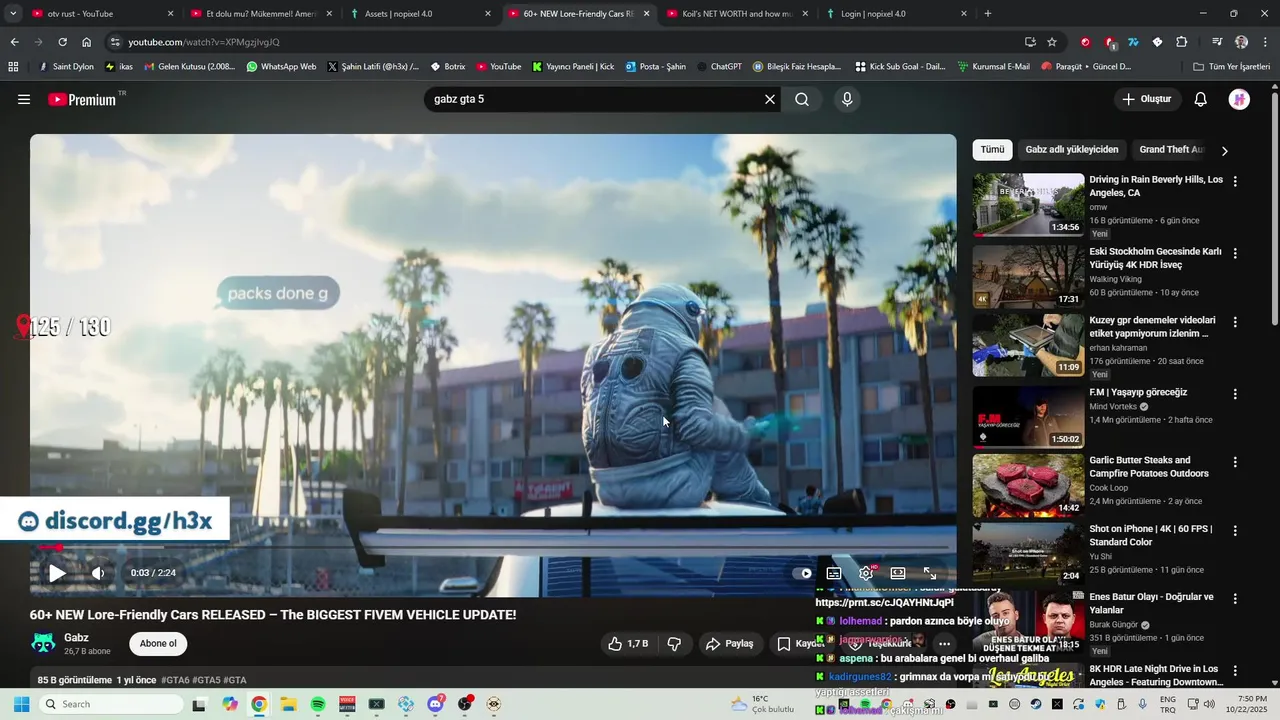1280x720 pixels.
Task: Dislike the video with thumbs-down icon
Action: 674,644
